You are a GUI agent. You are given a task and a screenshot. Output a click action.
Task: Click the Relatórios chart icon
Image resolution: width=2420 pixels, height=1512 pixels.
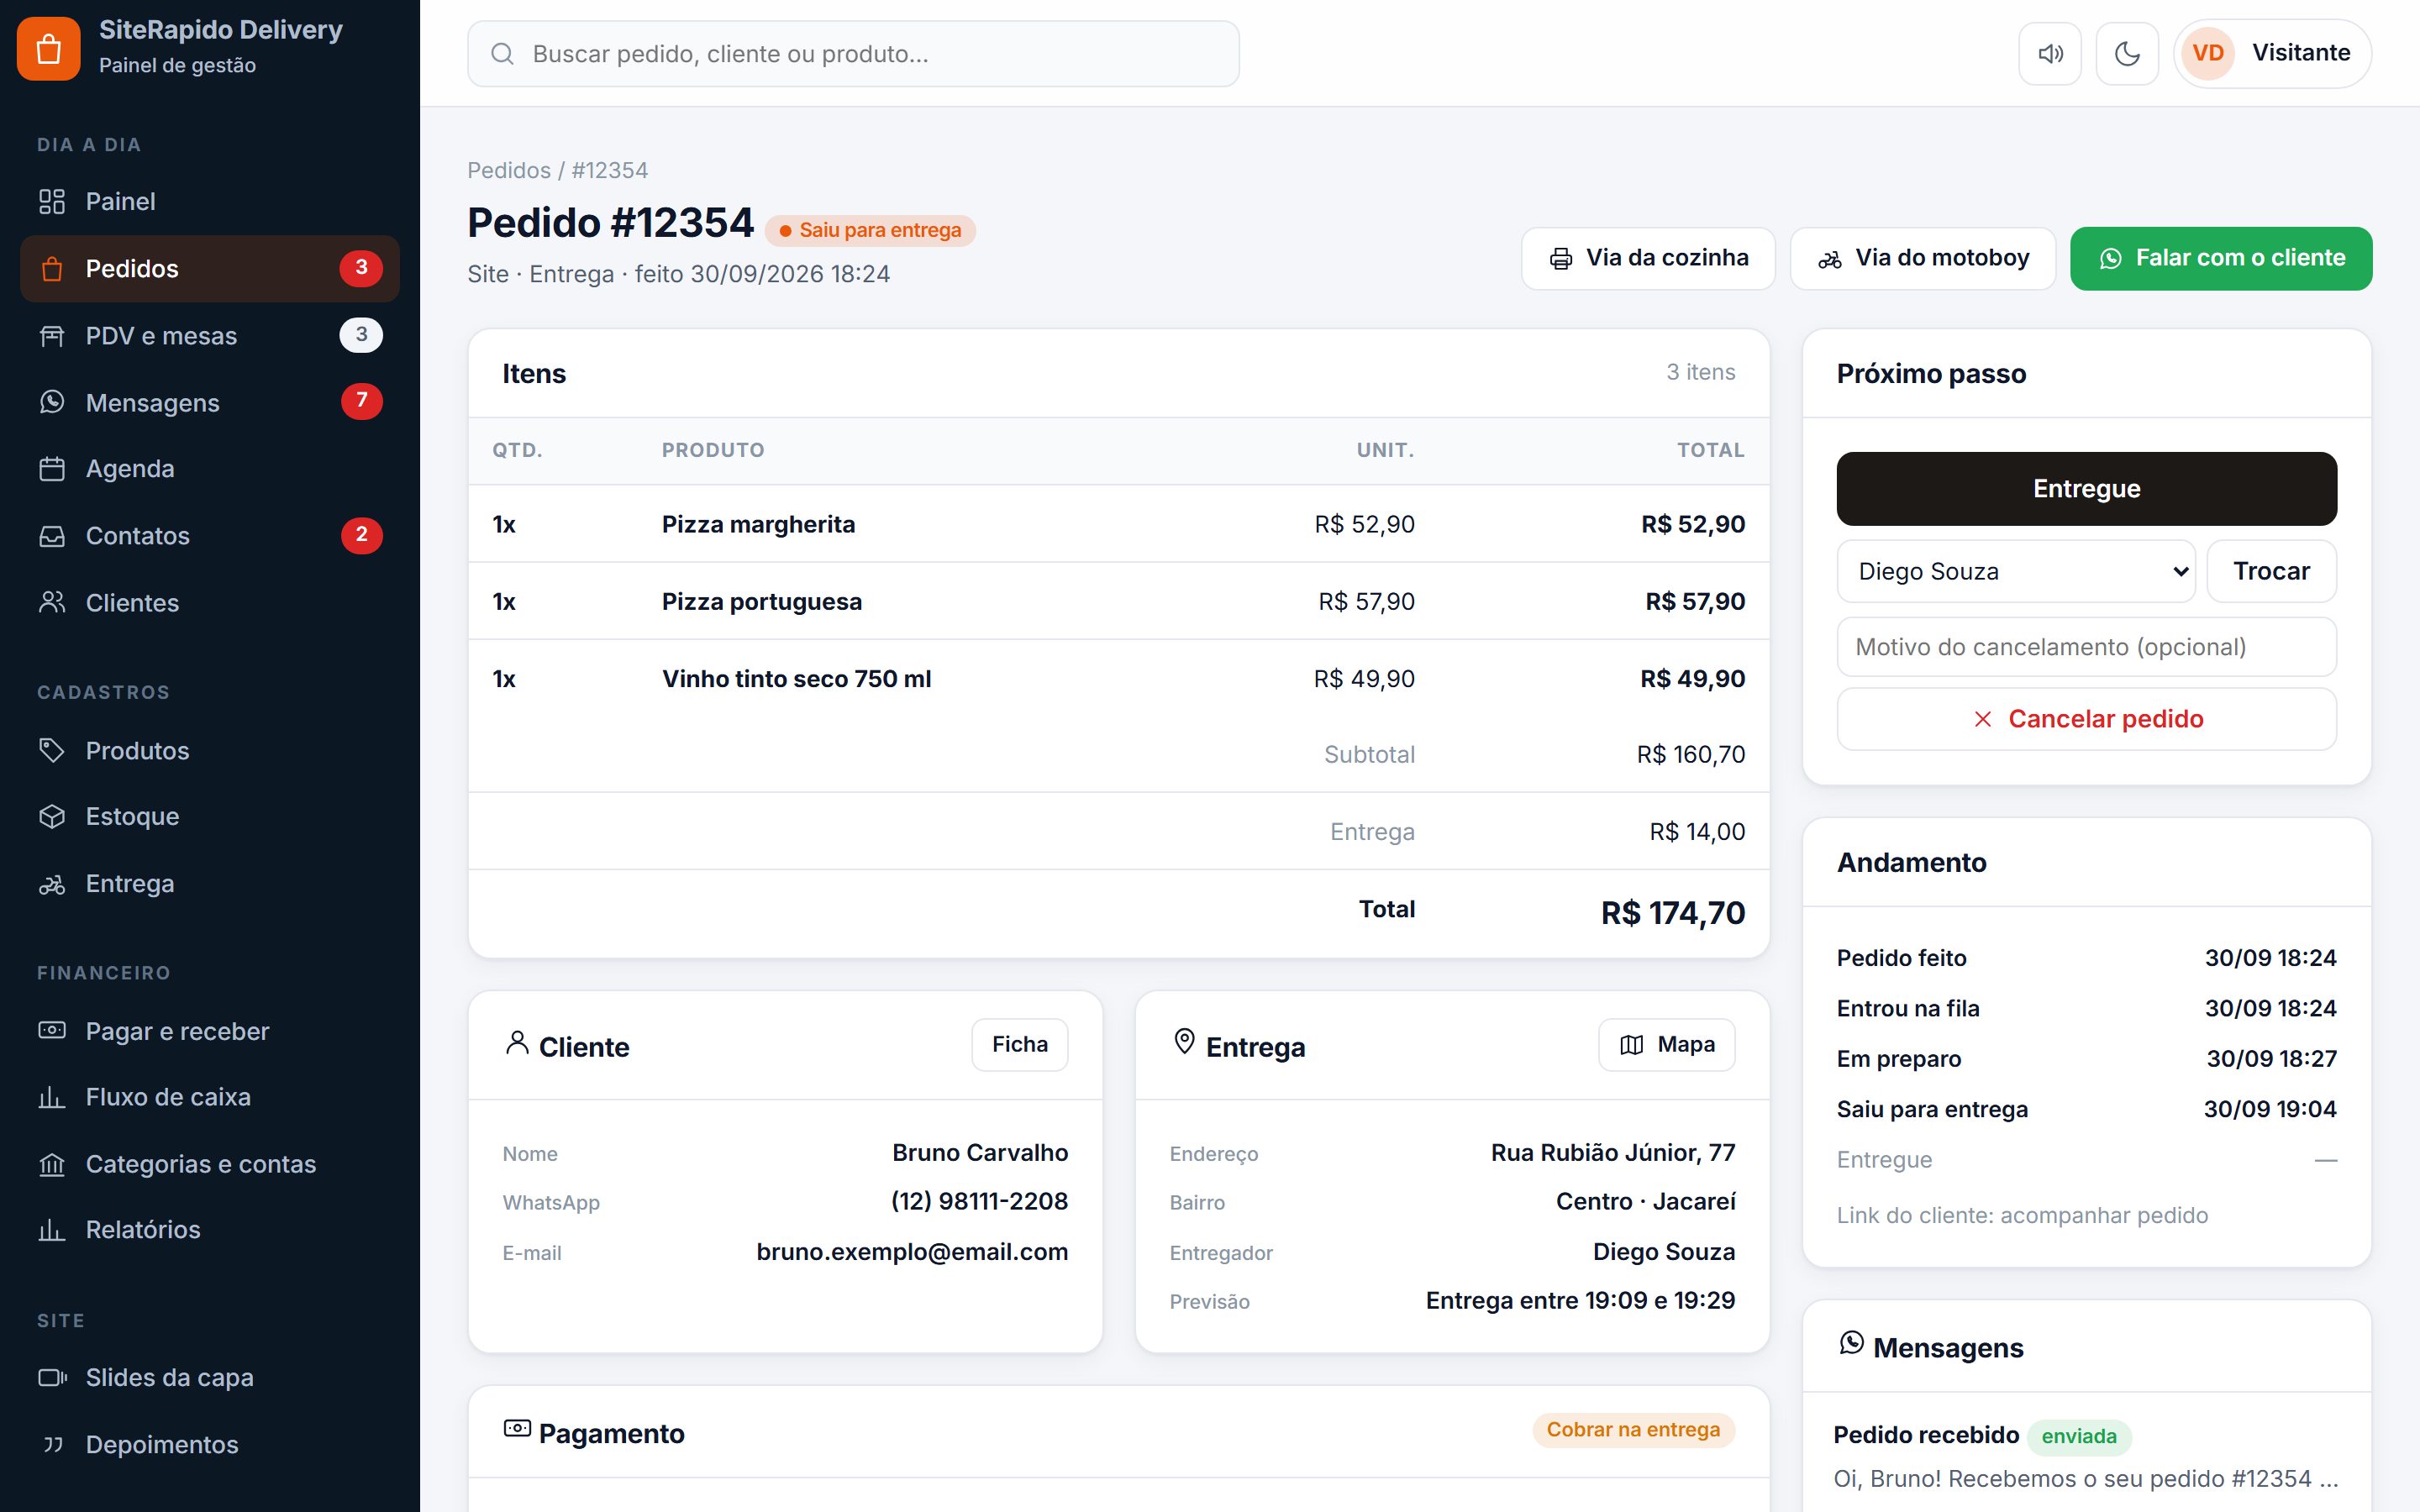[x=52, y=1229]
